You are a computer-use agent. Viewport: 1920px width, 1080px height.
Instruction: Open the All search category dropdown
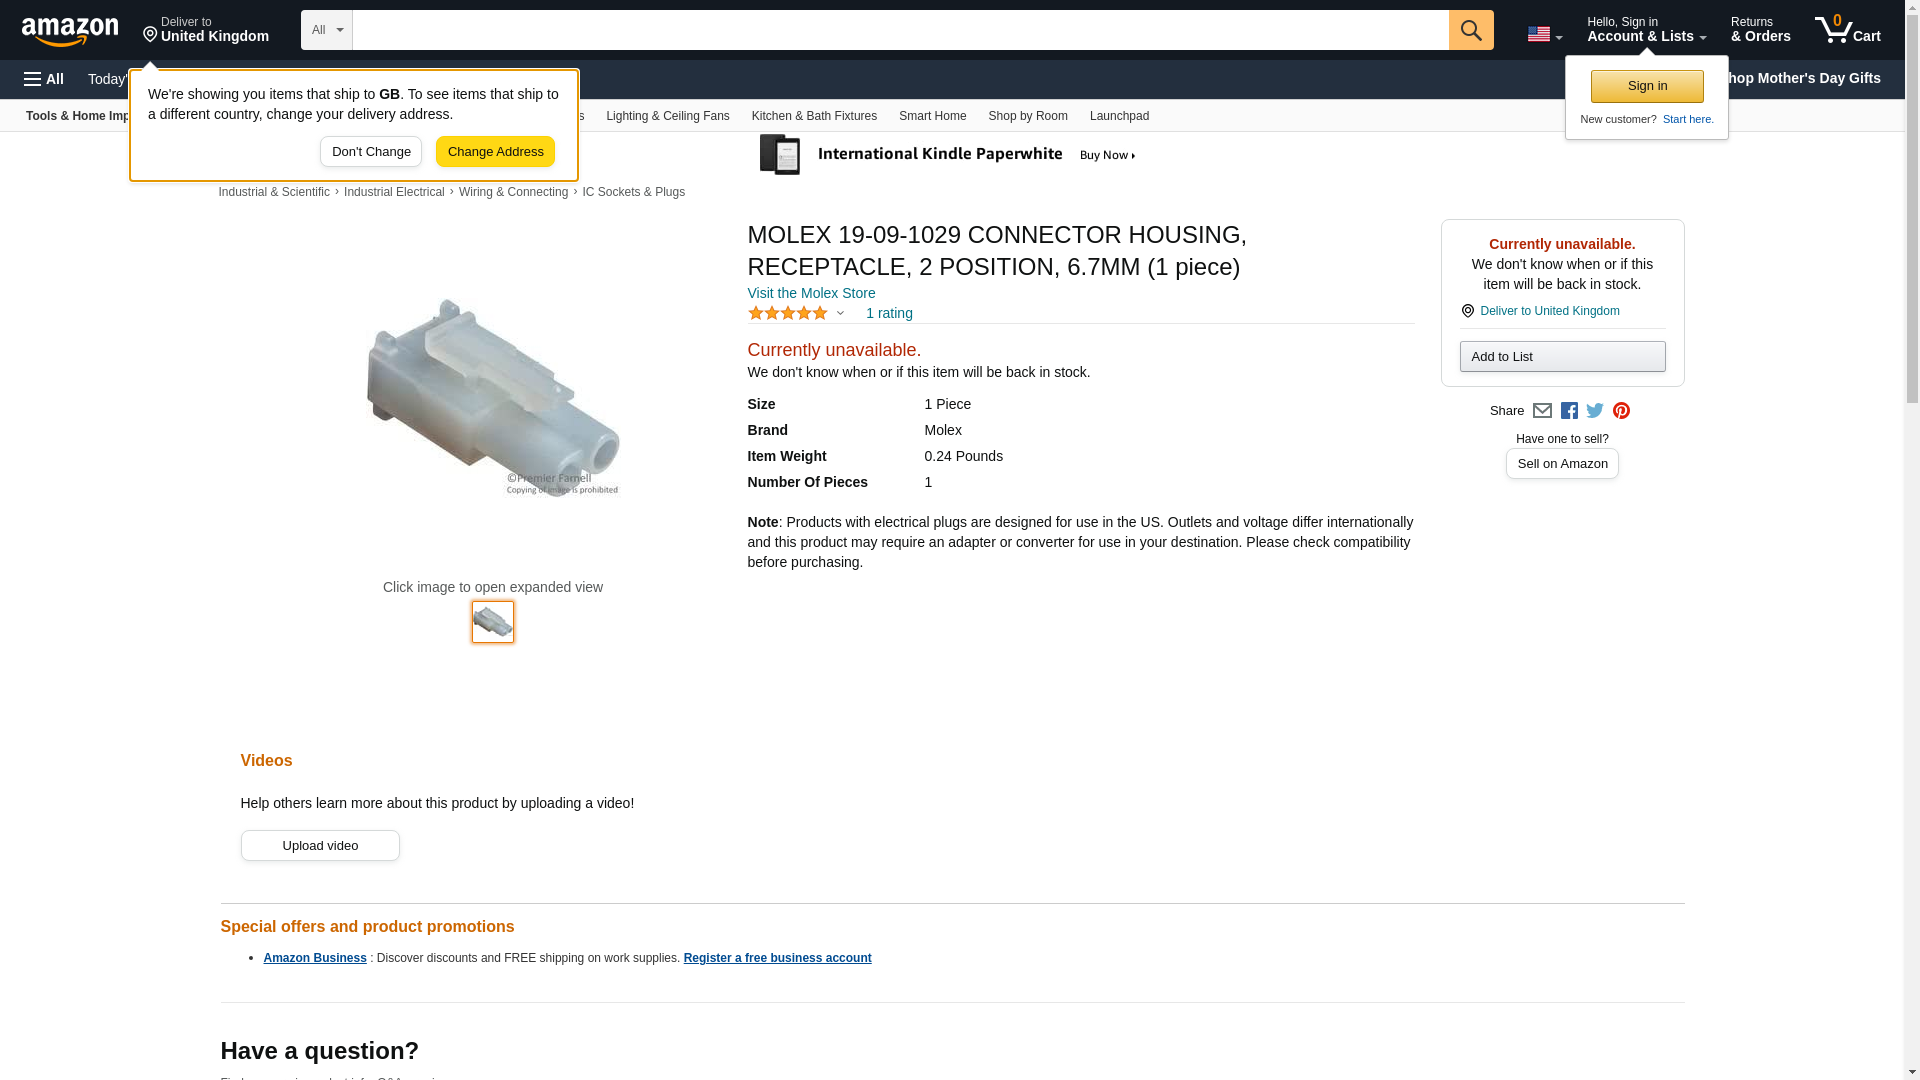point(326,30)
